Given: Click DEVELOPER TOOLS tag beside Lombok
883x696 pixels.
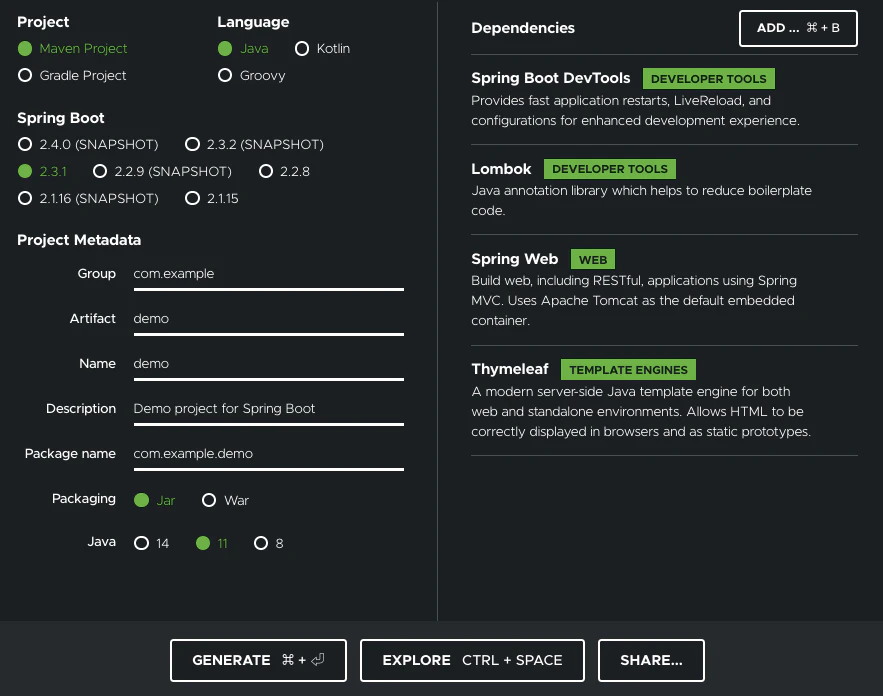Looking at the screenshot, I should 610,169.
